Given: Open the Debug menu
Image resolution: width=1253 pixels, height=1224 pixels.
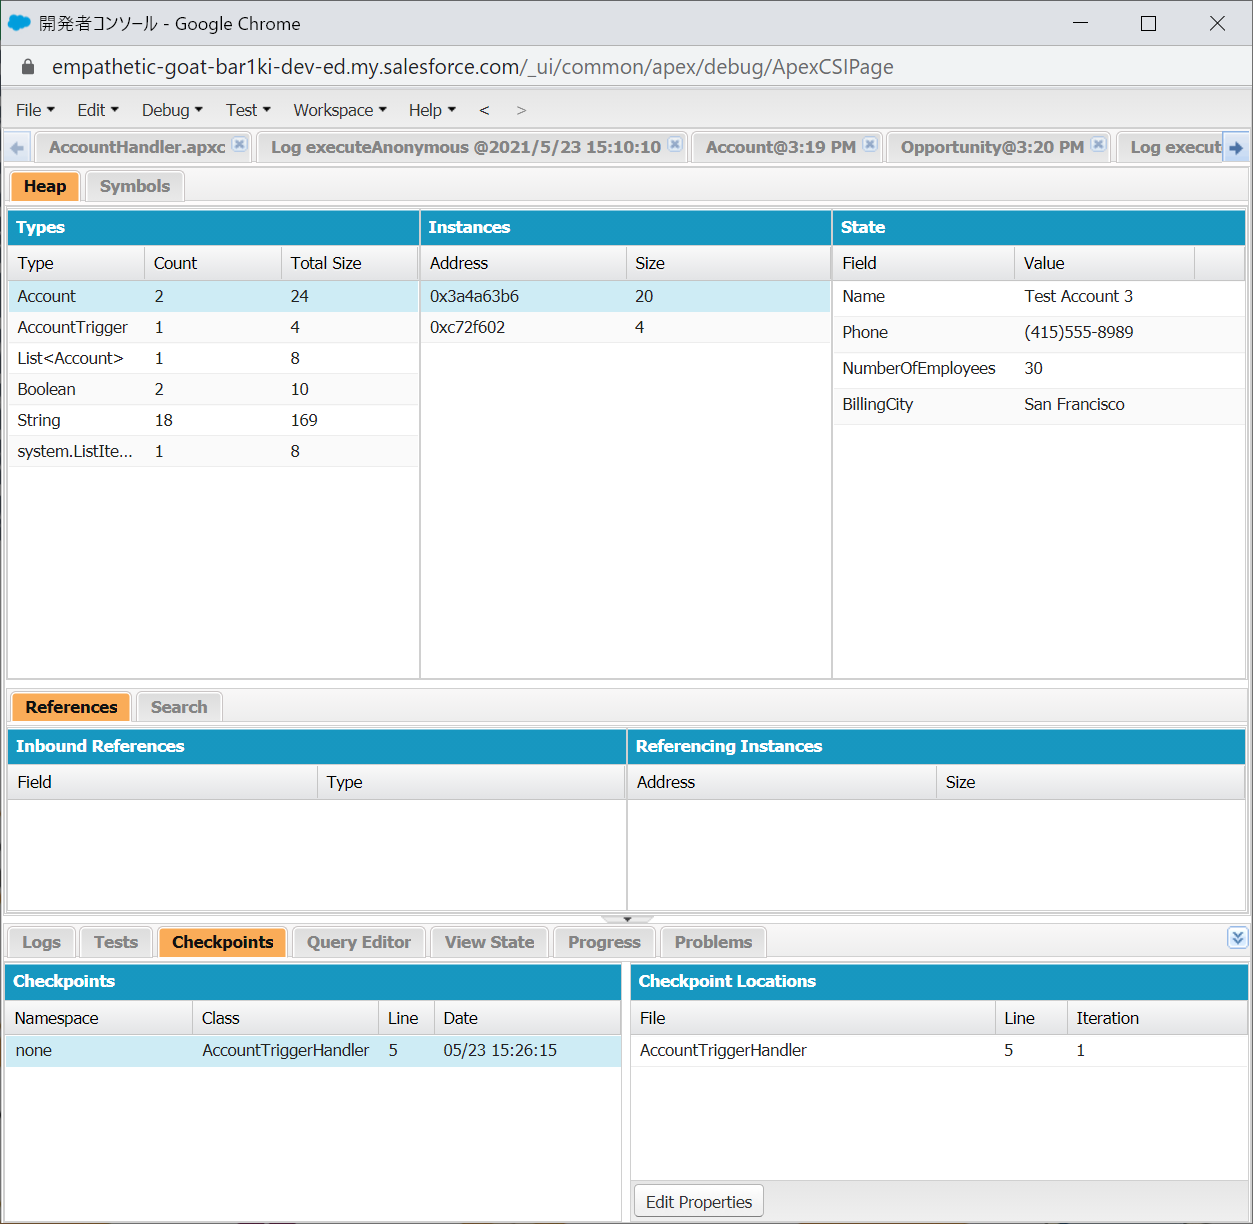Looking at the screenshot, I should coord(172,110).
